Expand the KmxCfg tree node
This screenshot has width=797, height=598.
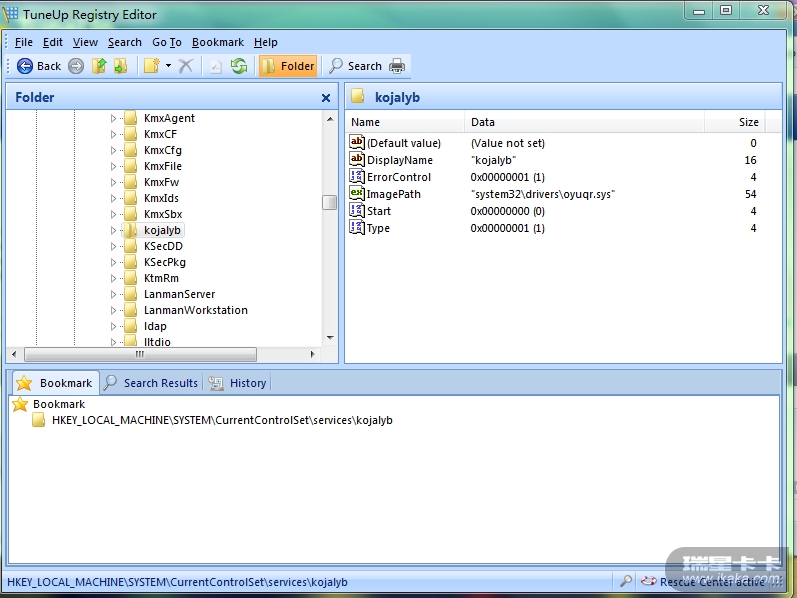tap(113, 150)
